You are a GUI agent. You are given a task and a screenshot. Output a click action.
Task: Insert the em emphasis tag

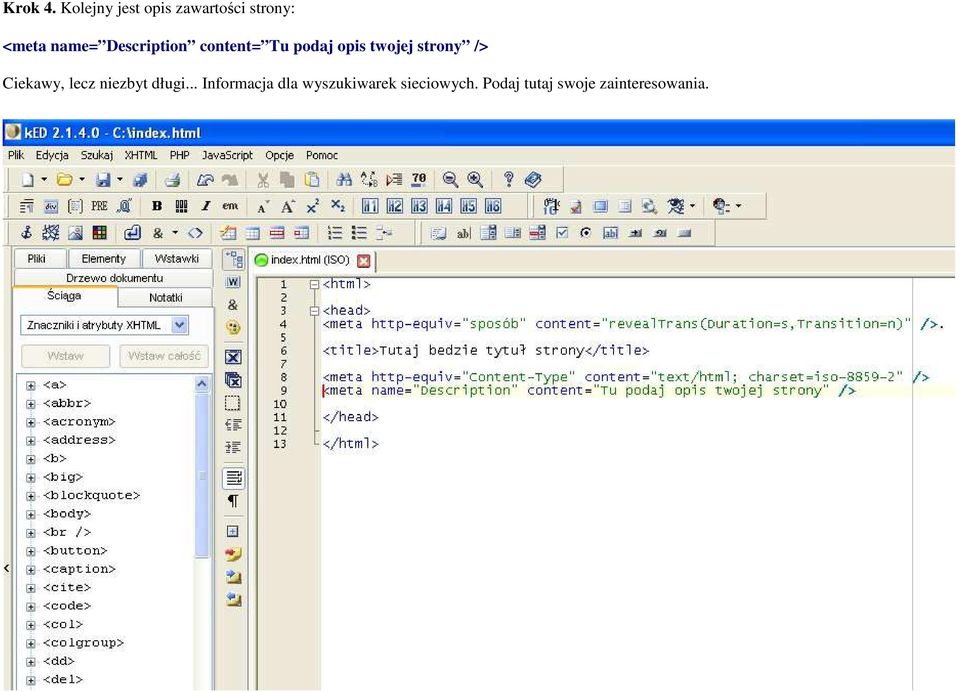point(230,206)
